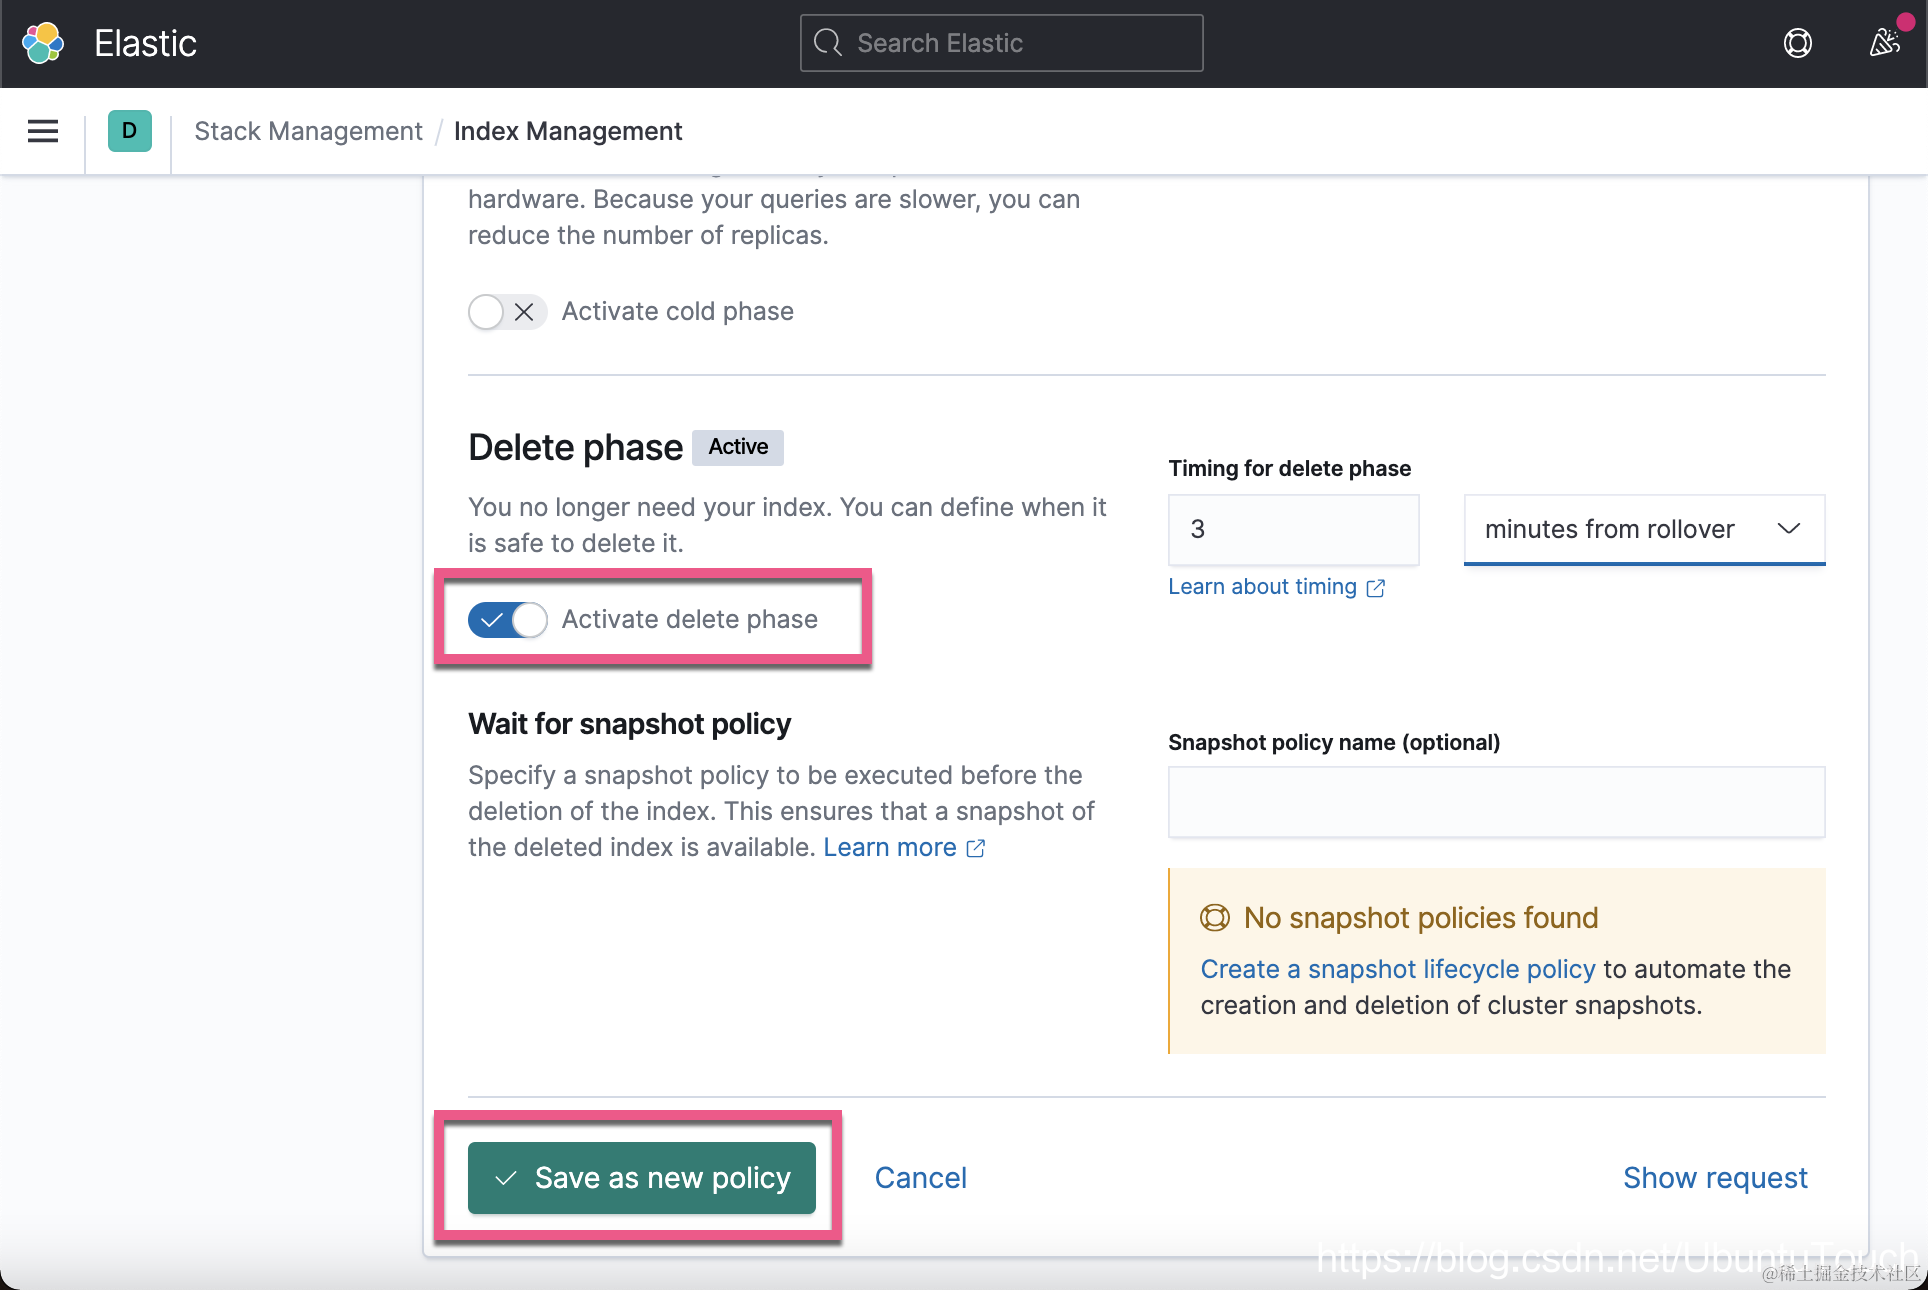Click external link icon beside Learn more
The image size is (1928, 1290).
976,848
